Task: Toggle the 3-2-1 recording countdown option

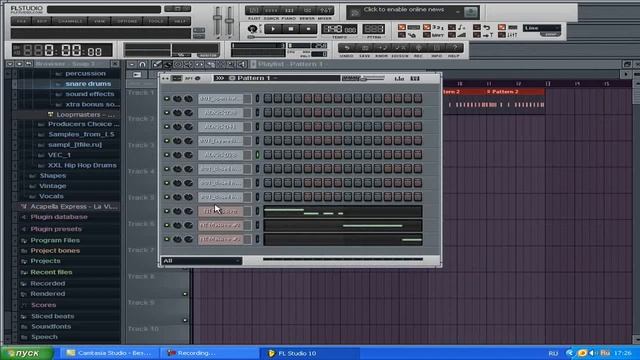Action: 427,27
